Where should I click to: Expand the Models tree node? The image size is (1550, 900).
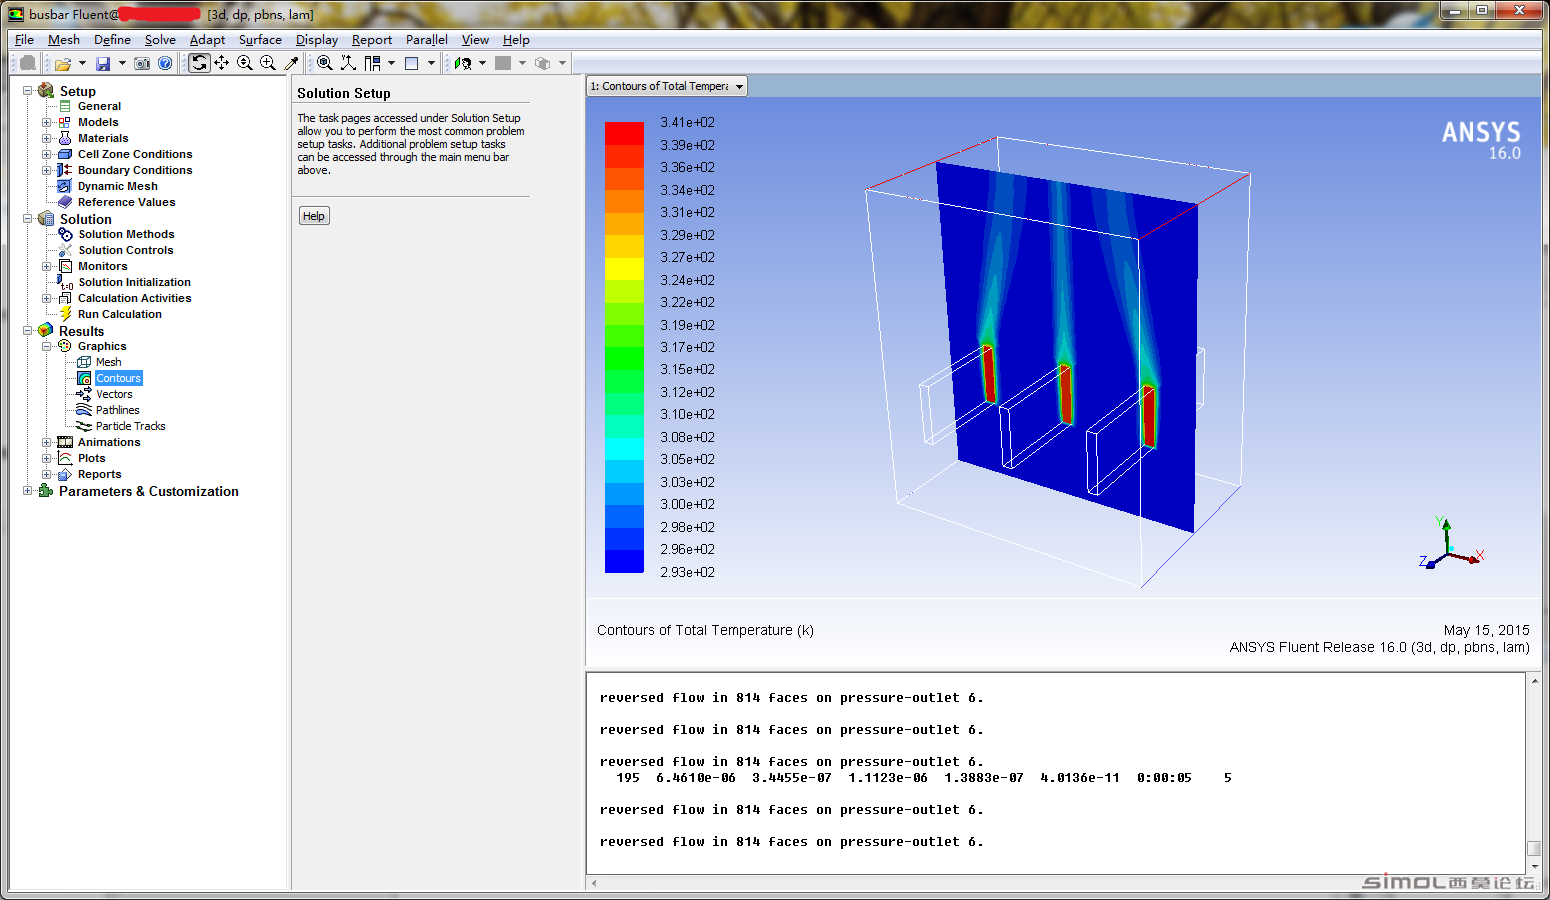pyautogui.click(x=46, y=122)
